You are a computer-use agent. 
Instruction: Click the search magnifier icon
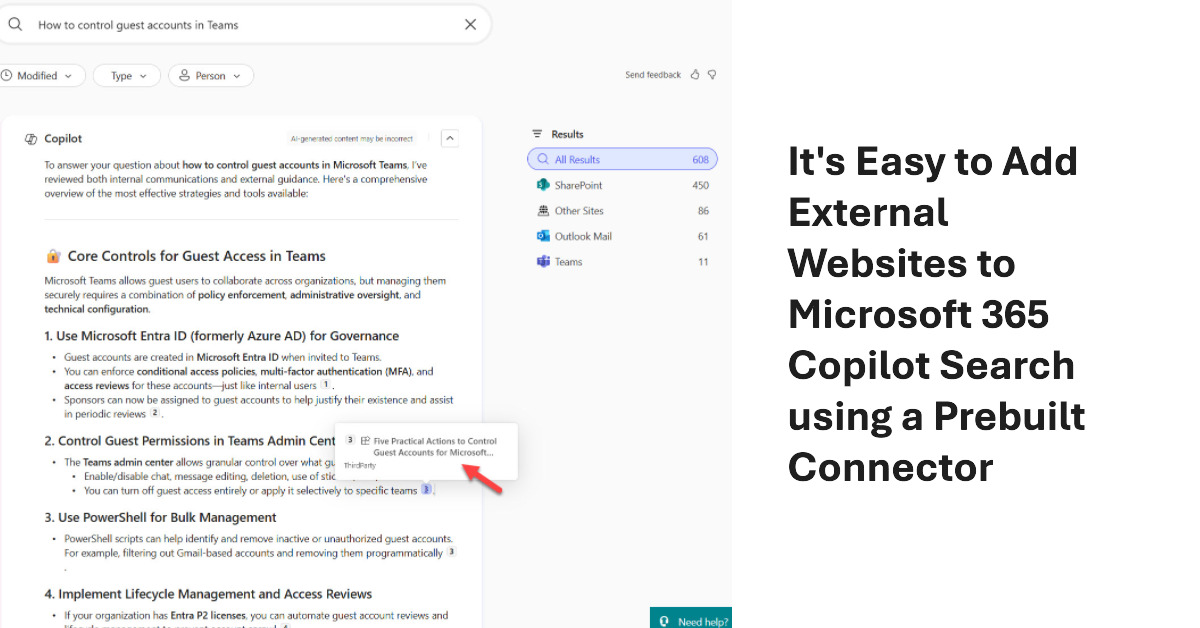coord(13,23)
